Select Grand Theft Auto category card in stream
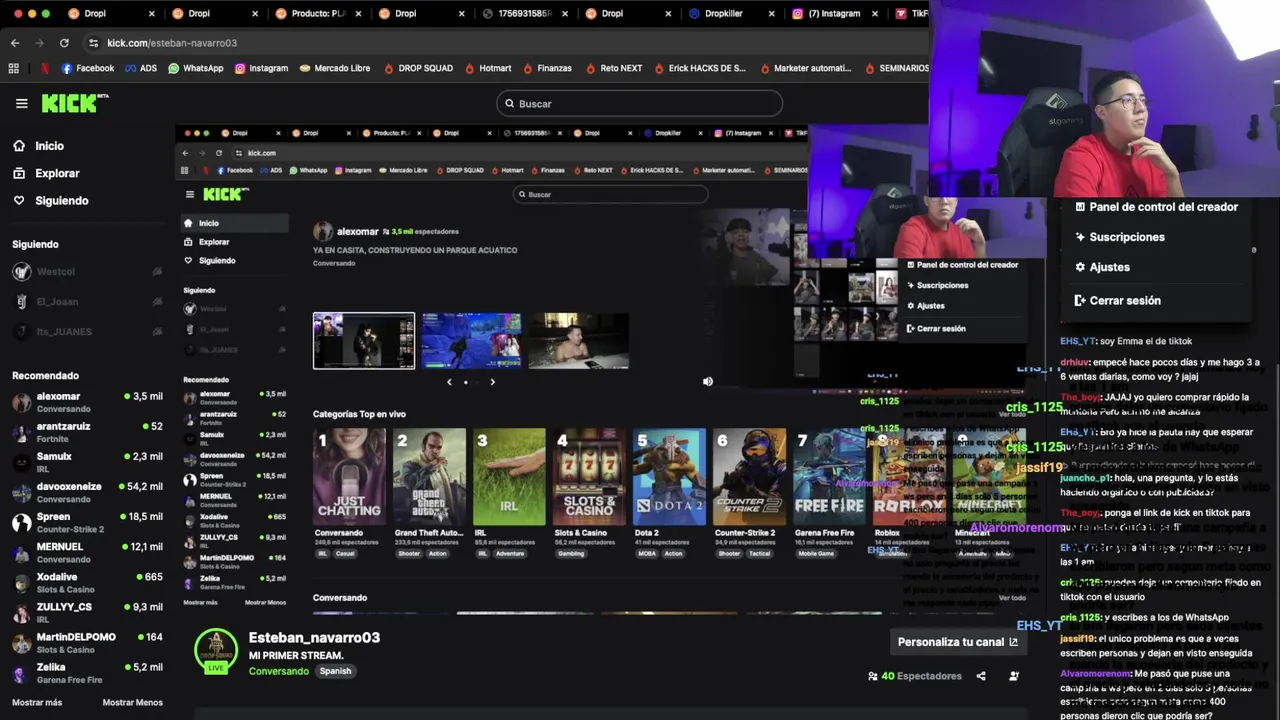 (429, 477)
